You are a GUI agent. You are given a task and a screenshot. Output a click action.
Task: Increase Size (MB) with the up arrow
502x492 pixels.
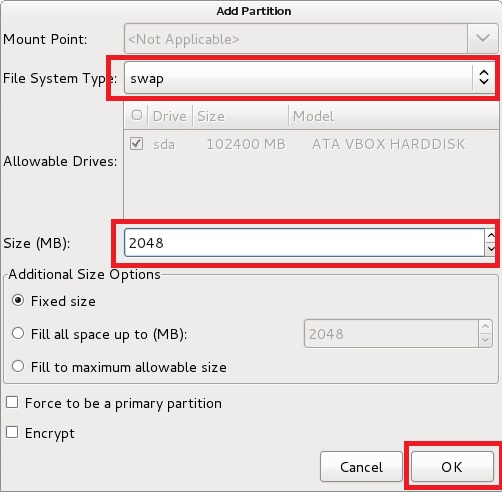(x=491, y=236)
